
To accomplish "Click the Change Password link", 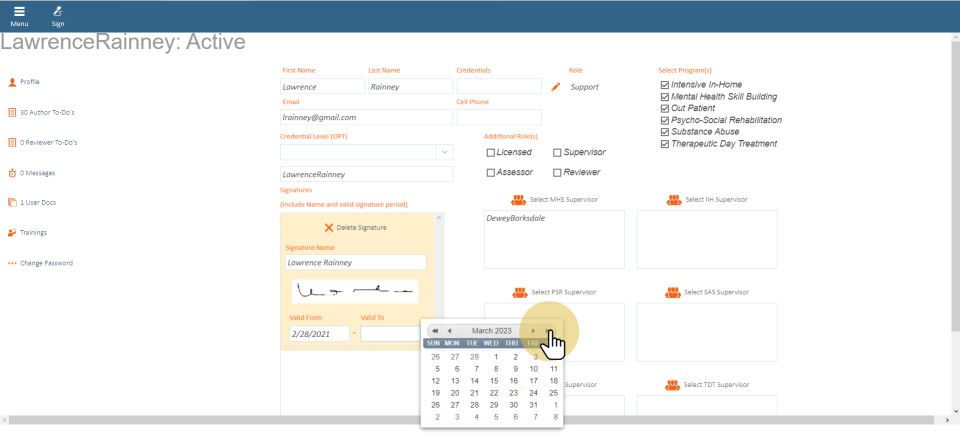I will click(46, 263).
